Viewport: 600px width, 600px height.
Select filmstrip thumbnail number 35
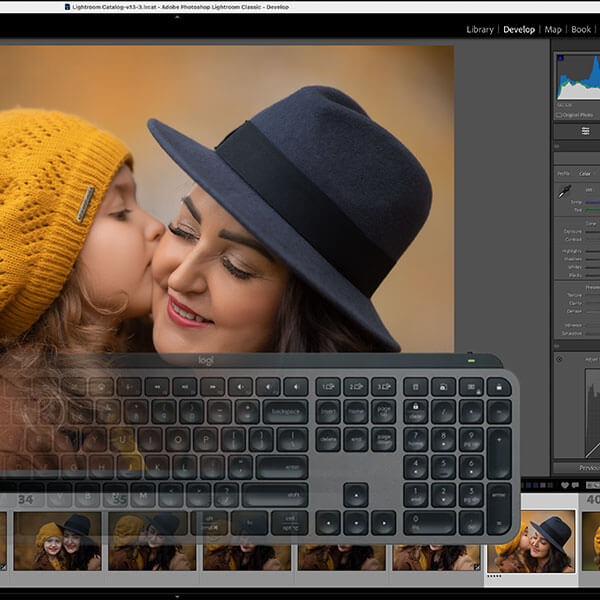point(152,542)
